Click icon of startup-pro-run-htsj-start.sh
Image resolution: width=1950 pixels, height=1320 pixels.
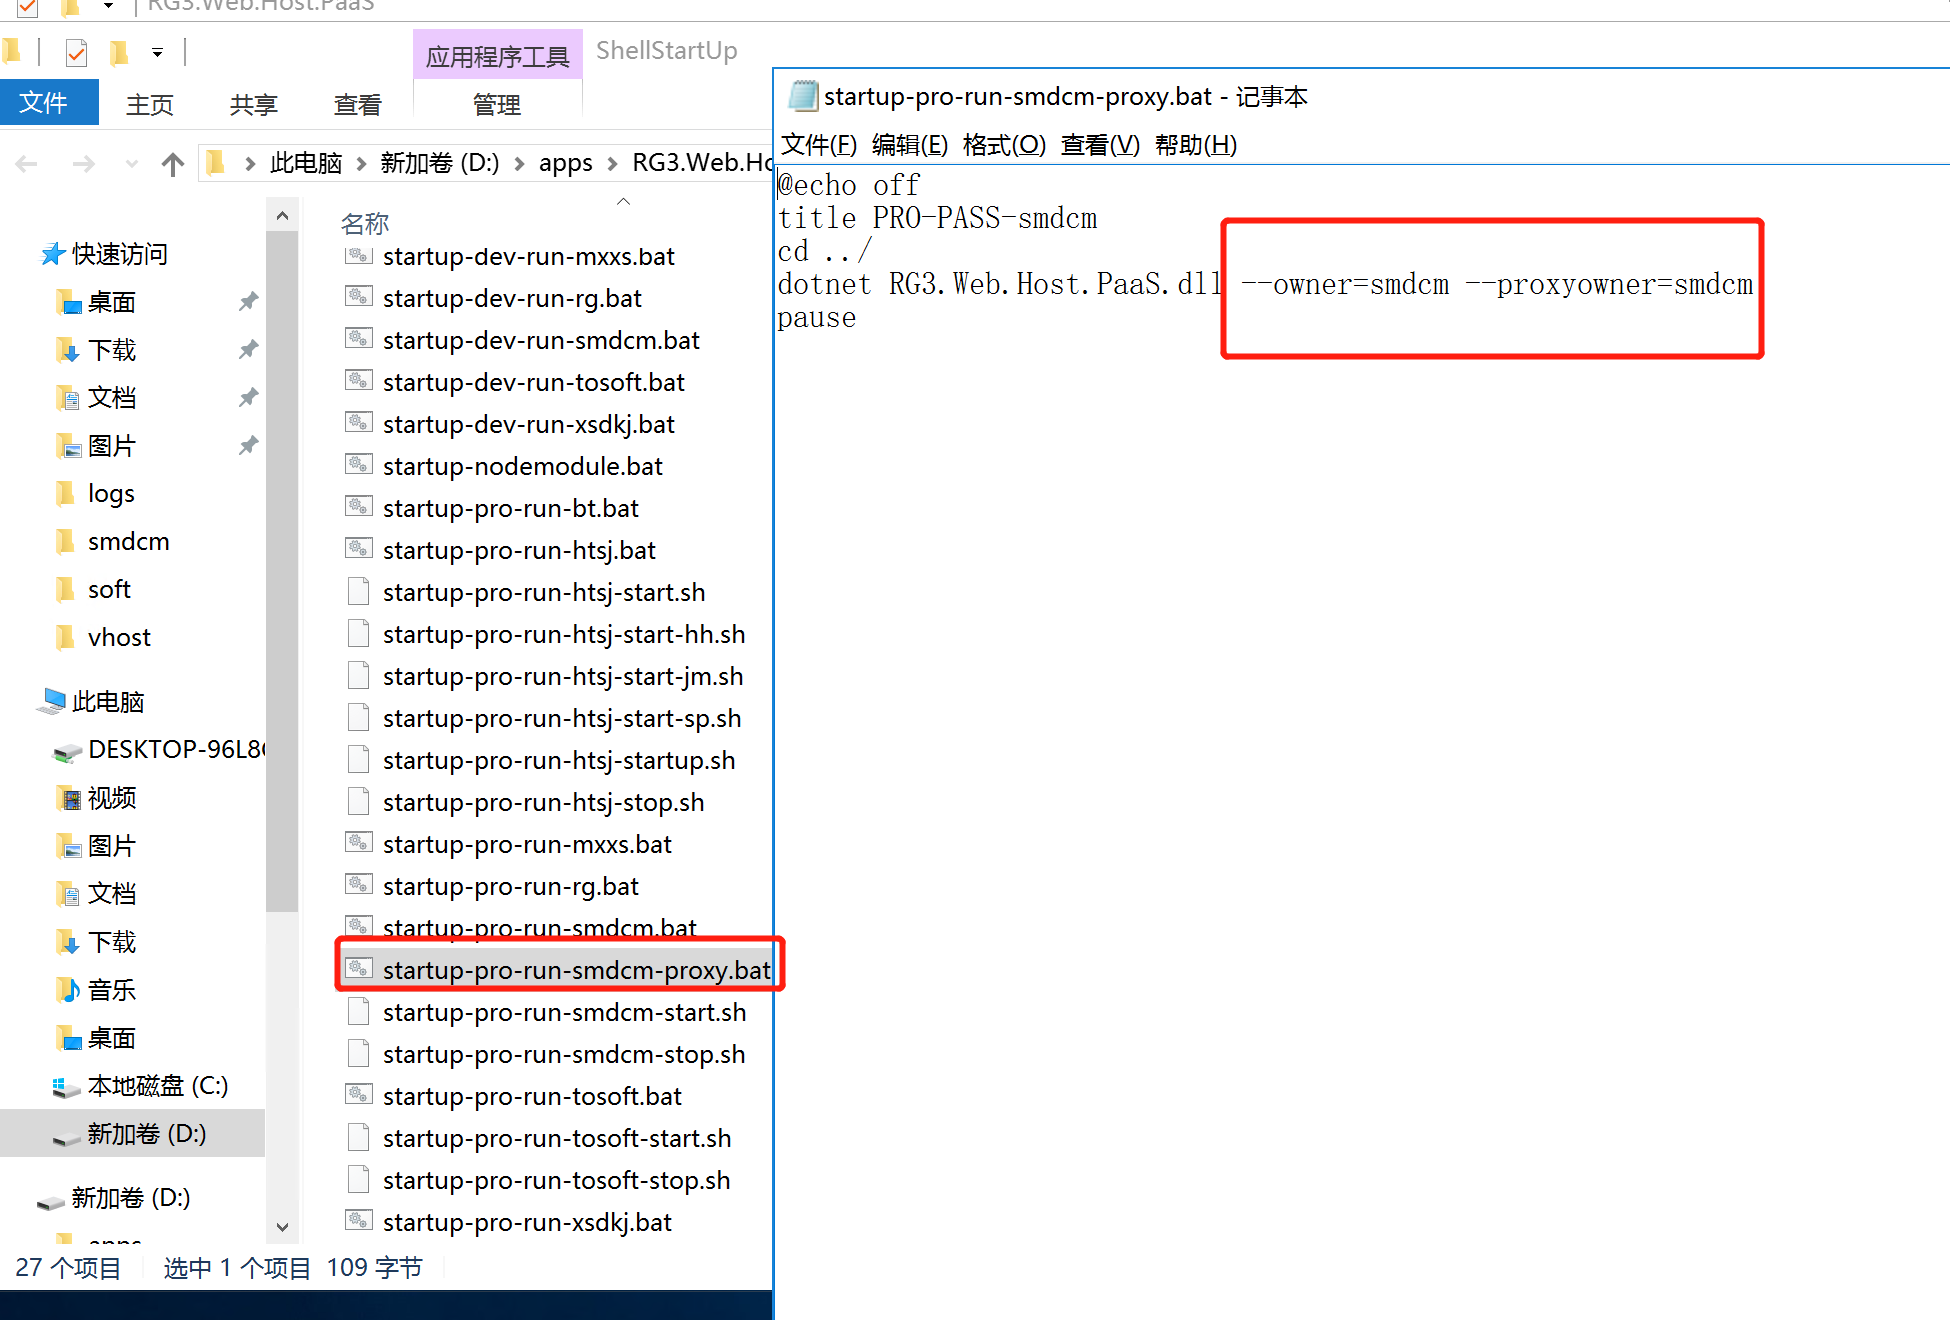(358, 591)
